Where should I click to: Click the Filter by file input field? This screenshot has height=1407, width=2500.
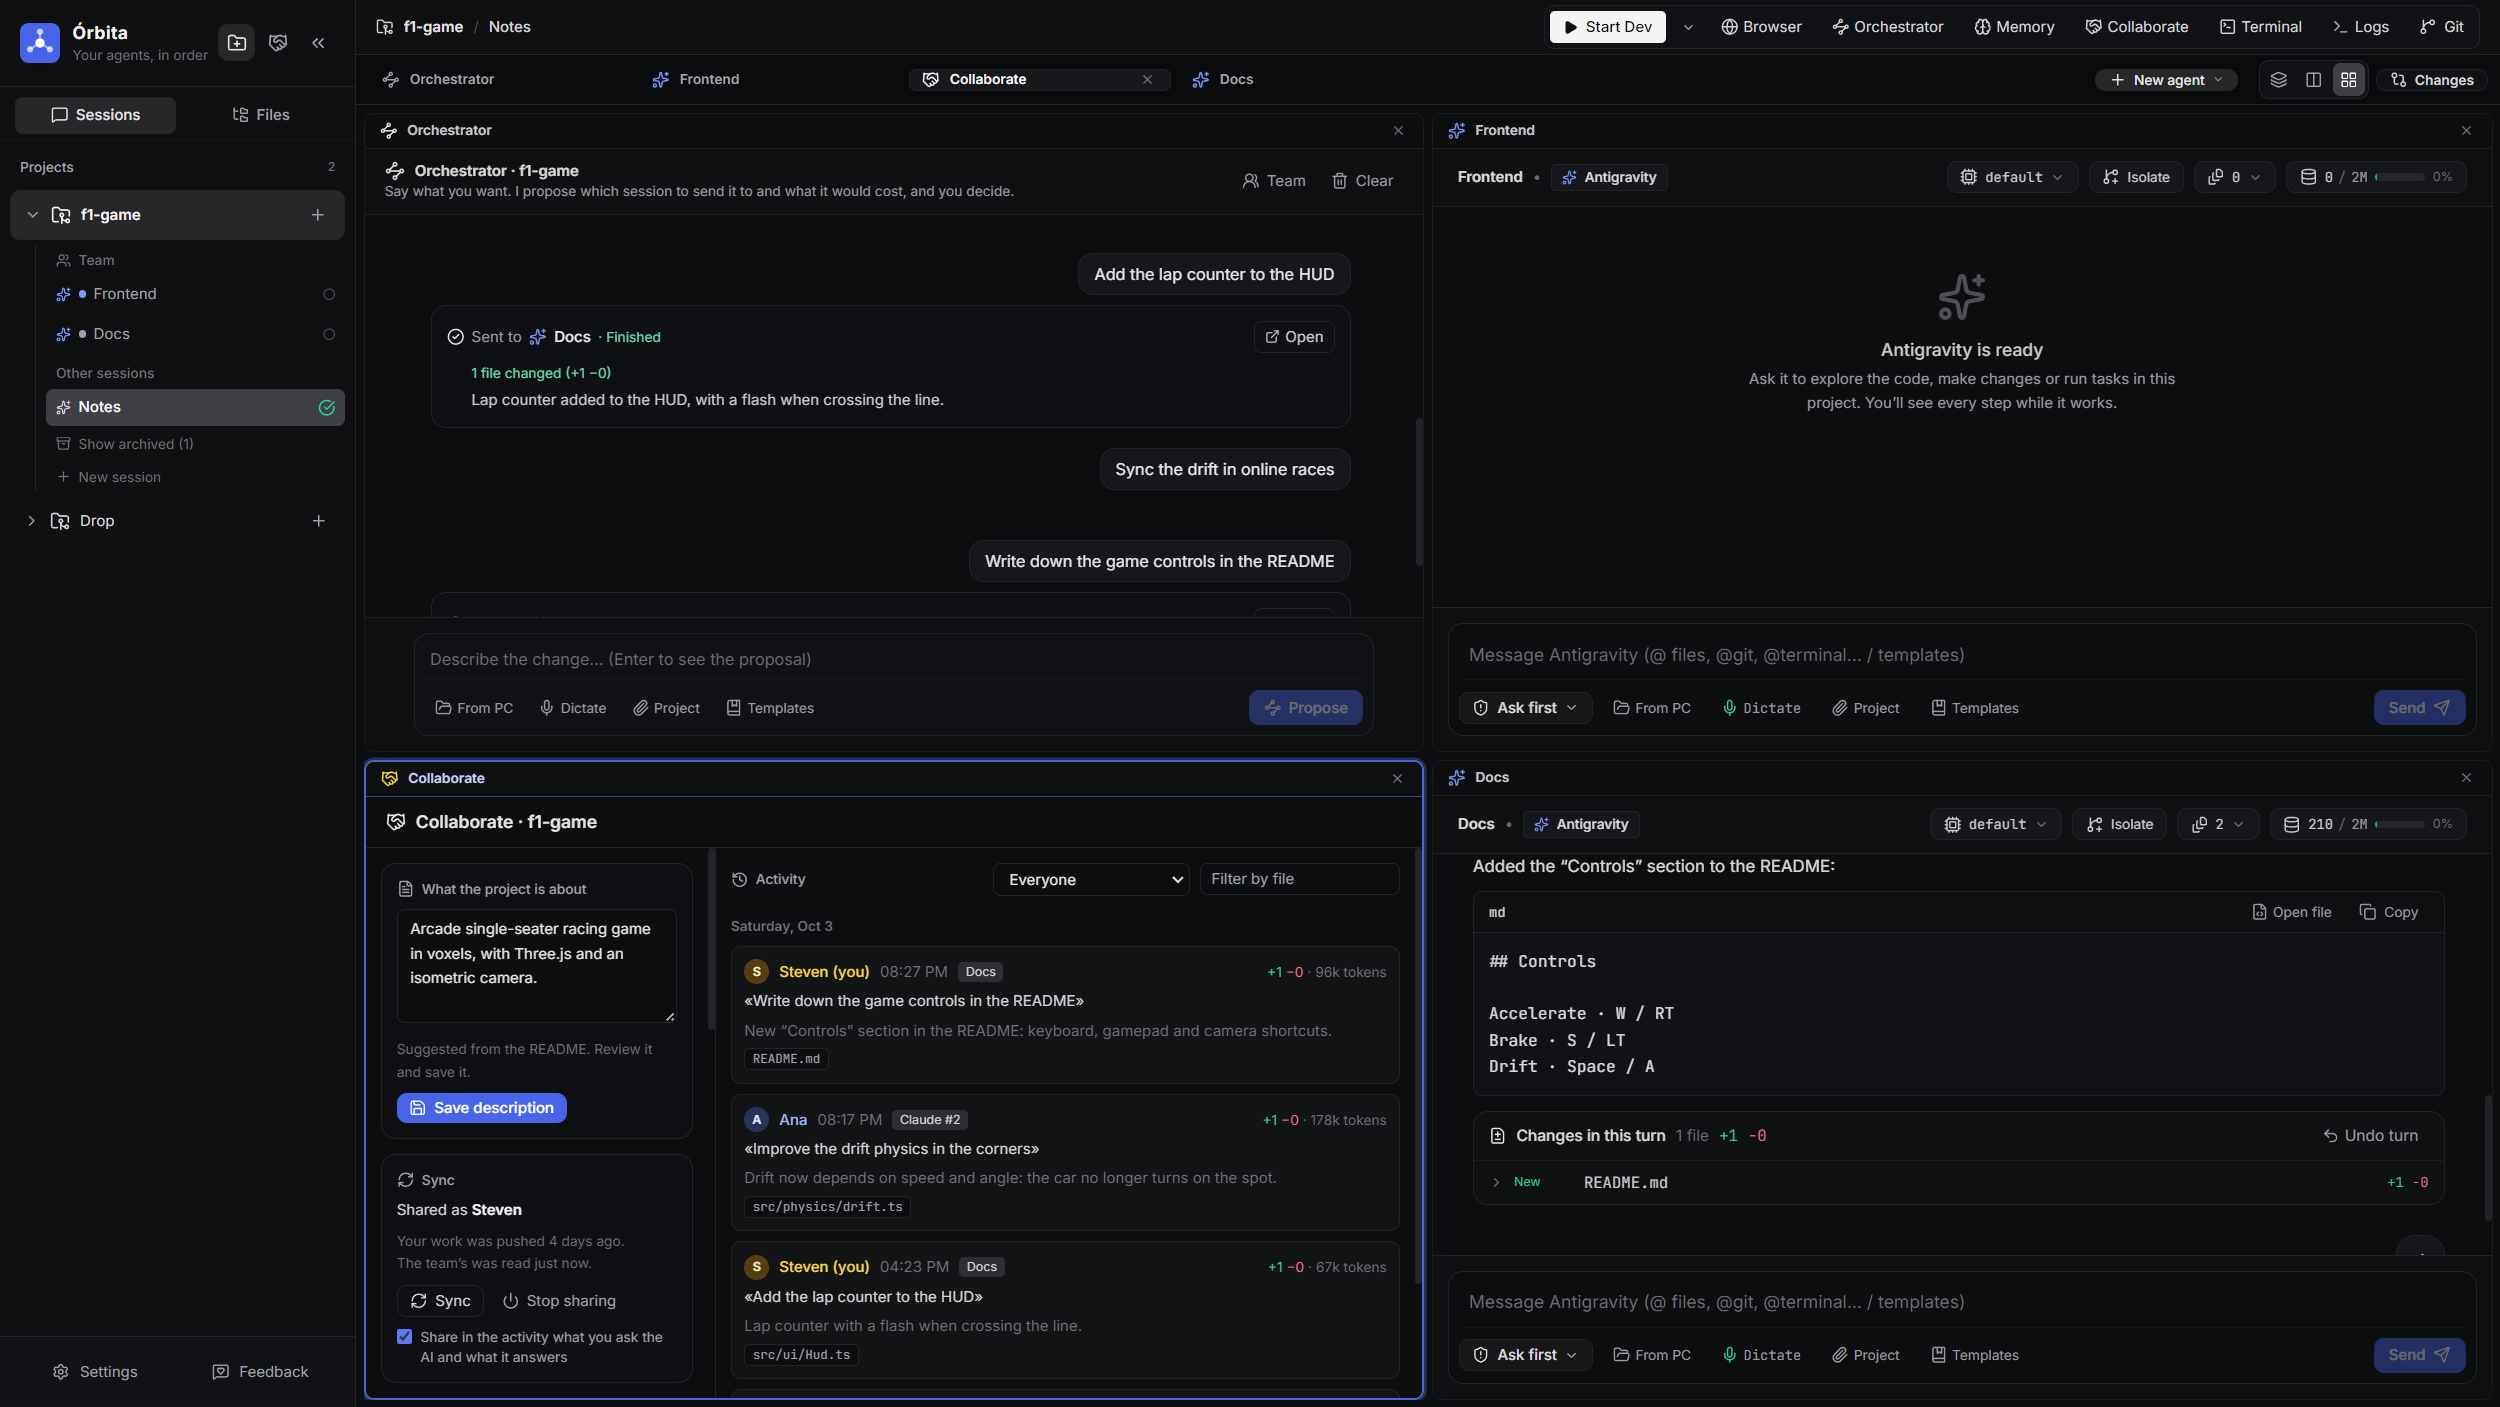1298,879
